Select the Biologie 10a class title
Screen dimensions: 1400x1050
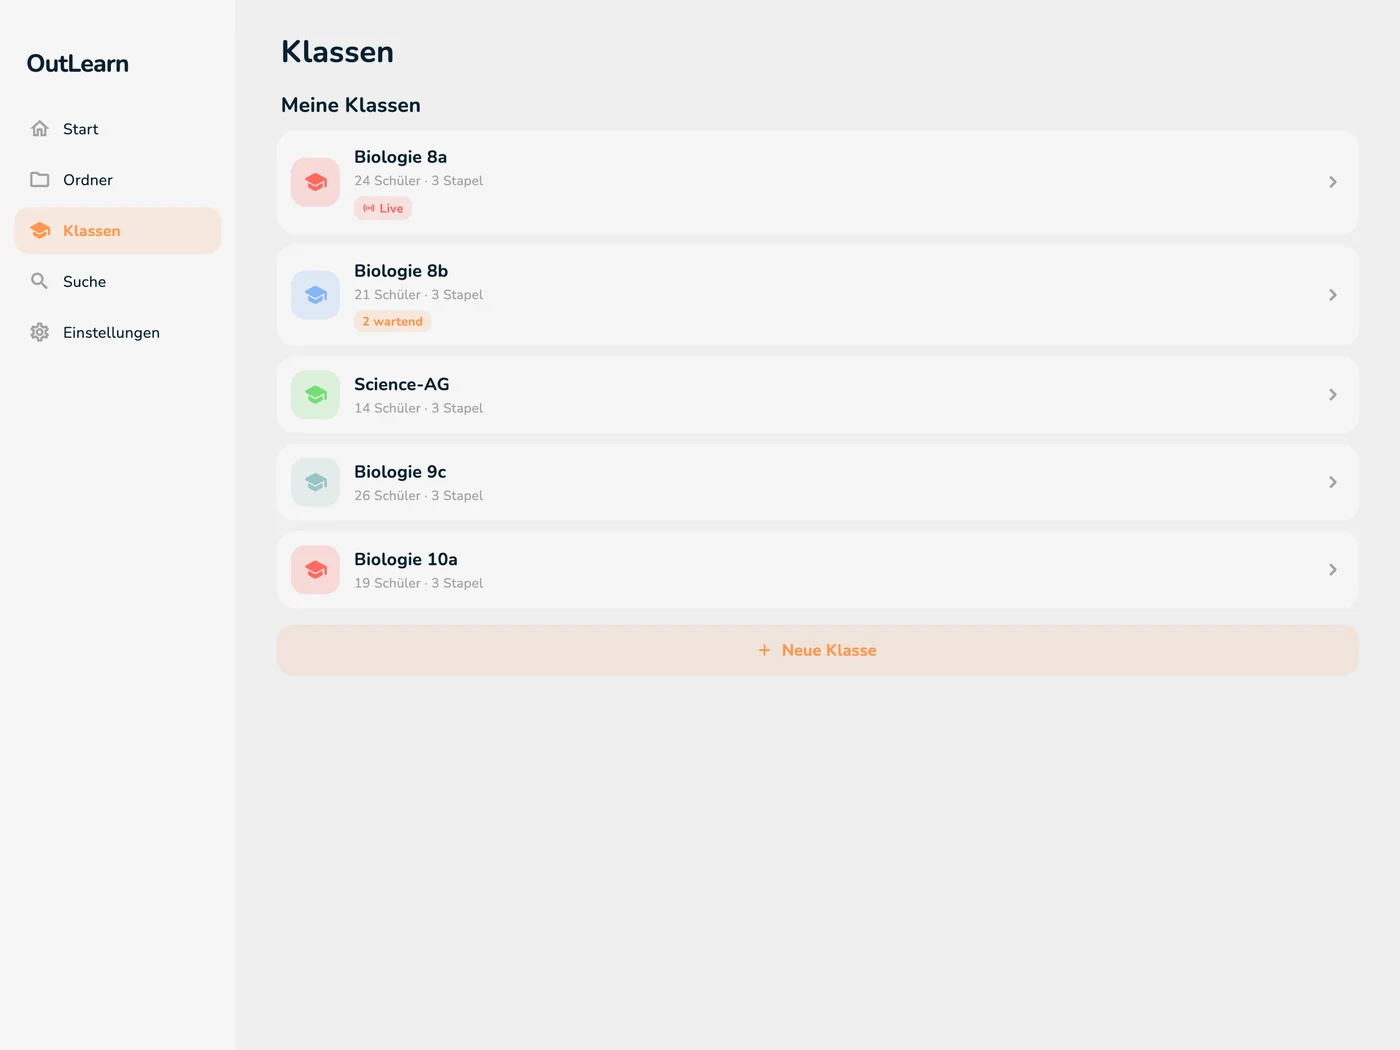(x=406, y=559)
